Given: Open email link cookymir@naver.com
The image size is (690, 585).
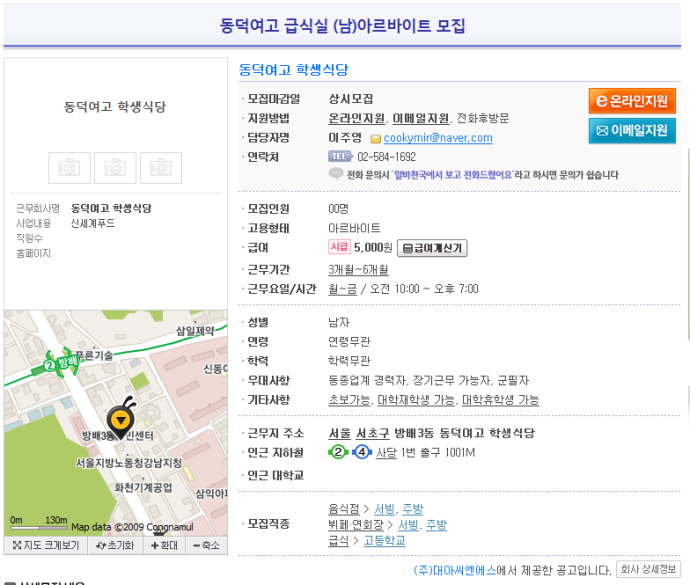Looking at the screenshot, I should point(438,138).
